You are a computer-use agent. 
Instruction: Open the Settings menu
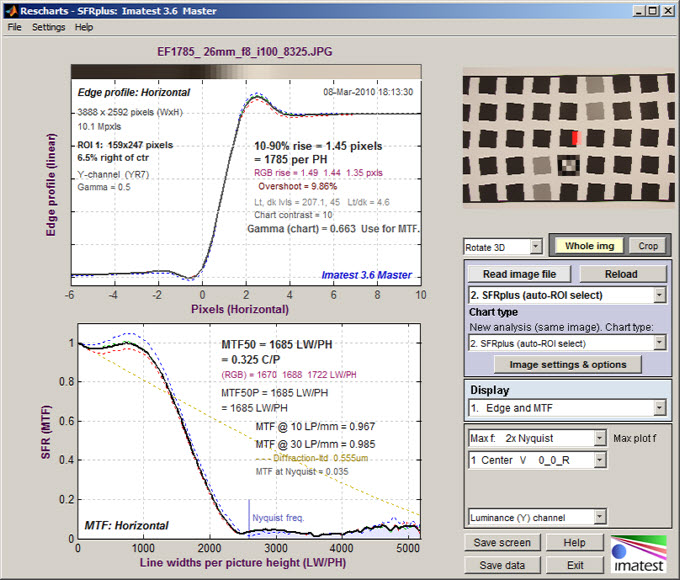49,27
